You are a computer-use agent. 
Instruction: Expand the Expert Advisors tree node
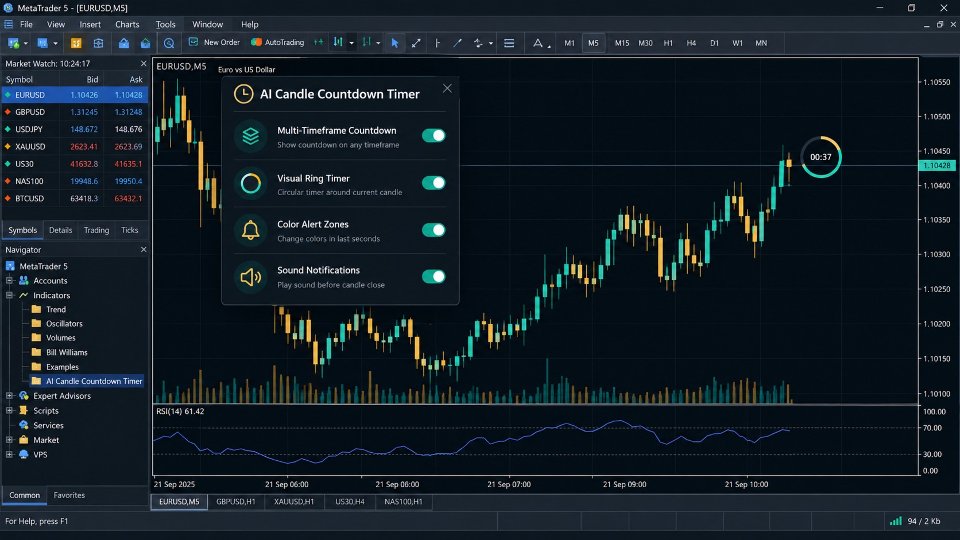click(x=10, y=396)
